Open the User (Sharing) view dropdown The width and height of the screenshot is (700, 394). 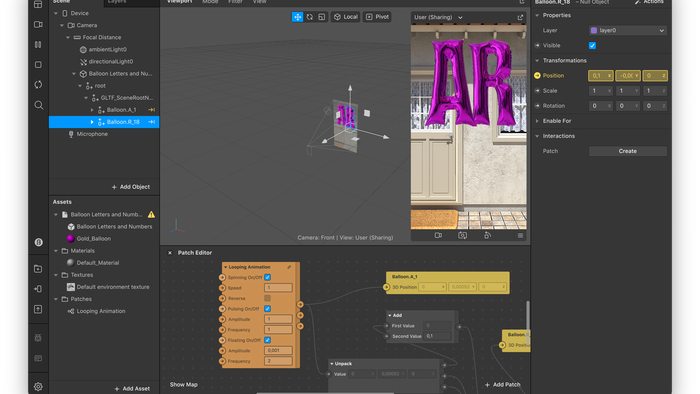point(438,17)
